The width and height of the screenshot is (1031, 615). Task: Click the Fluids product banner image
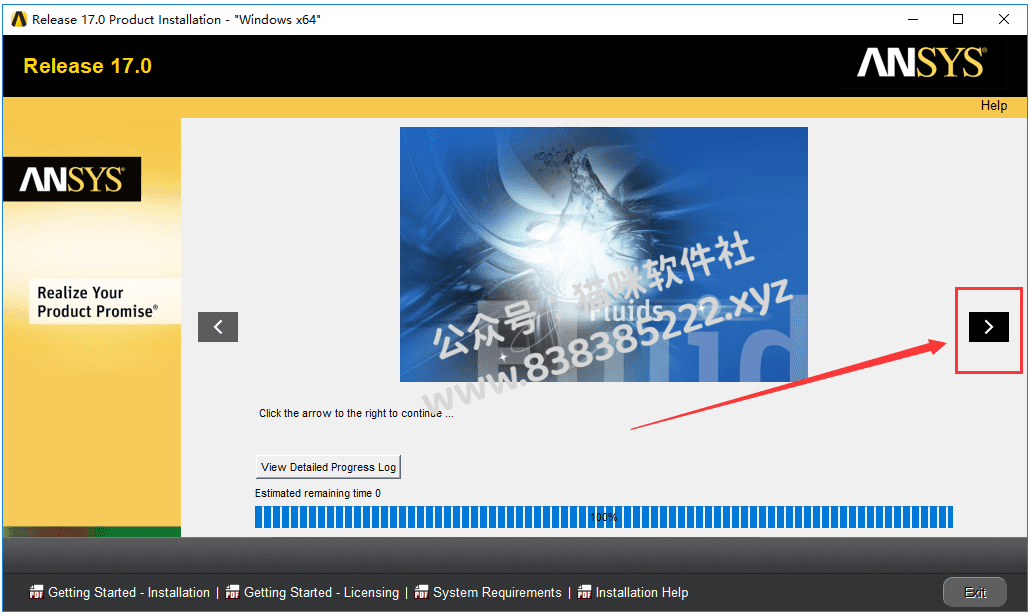[604, 255]
